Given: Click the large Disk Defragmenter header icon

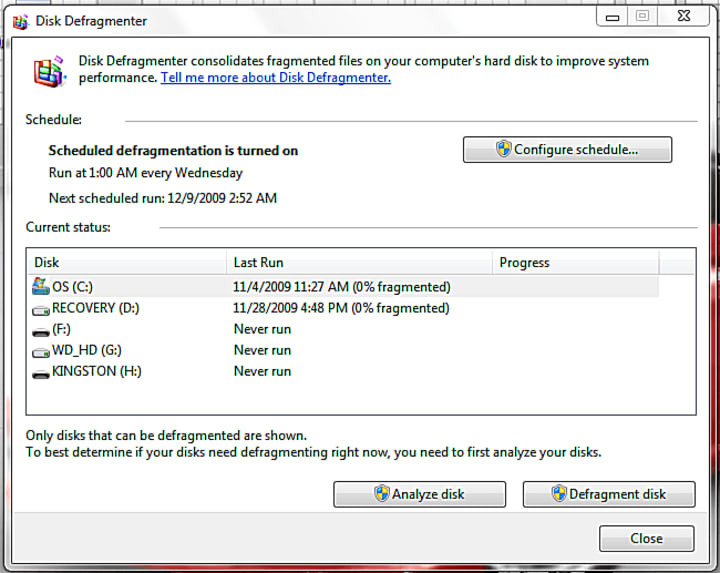Looking at the screenshot, I should point(50,72).
